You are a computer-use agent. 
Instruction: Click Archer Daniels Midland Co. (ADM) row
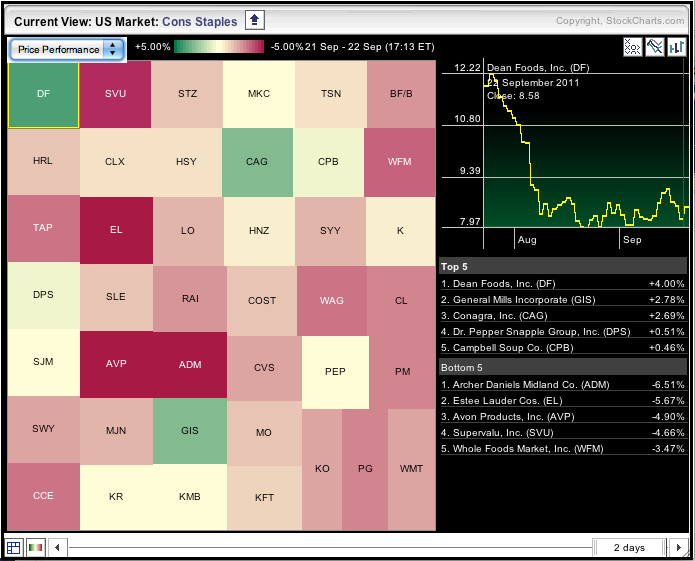point(563,385)
